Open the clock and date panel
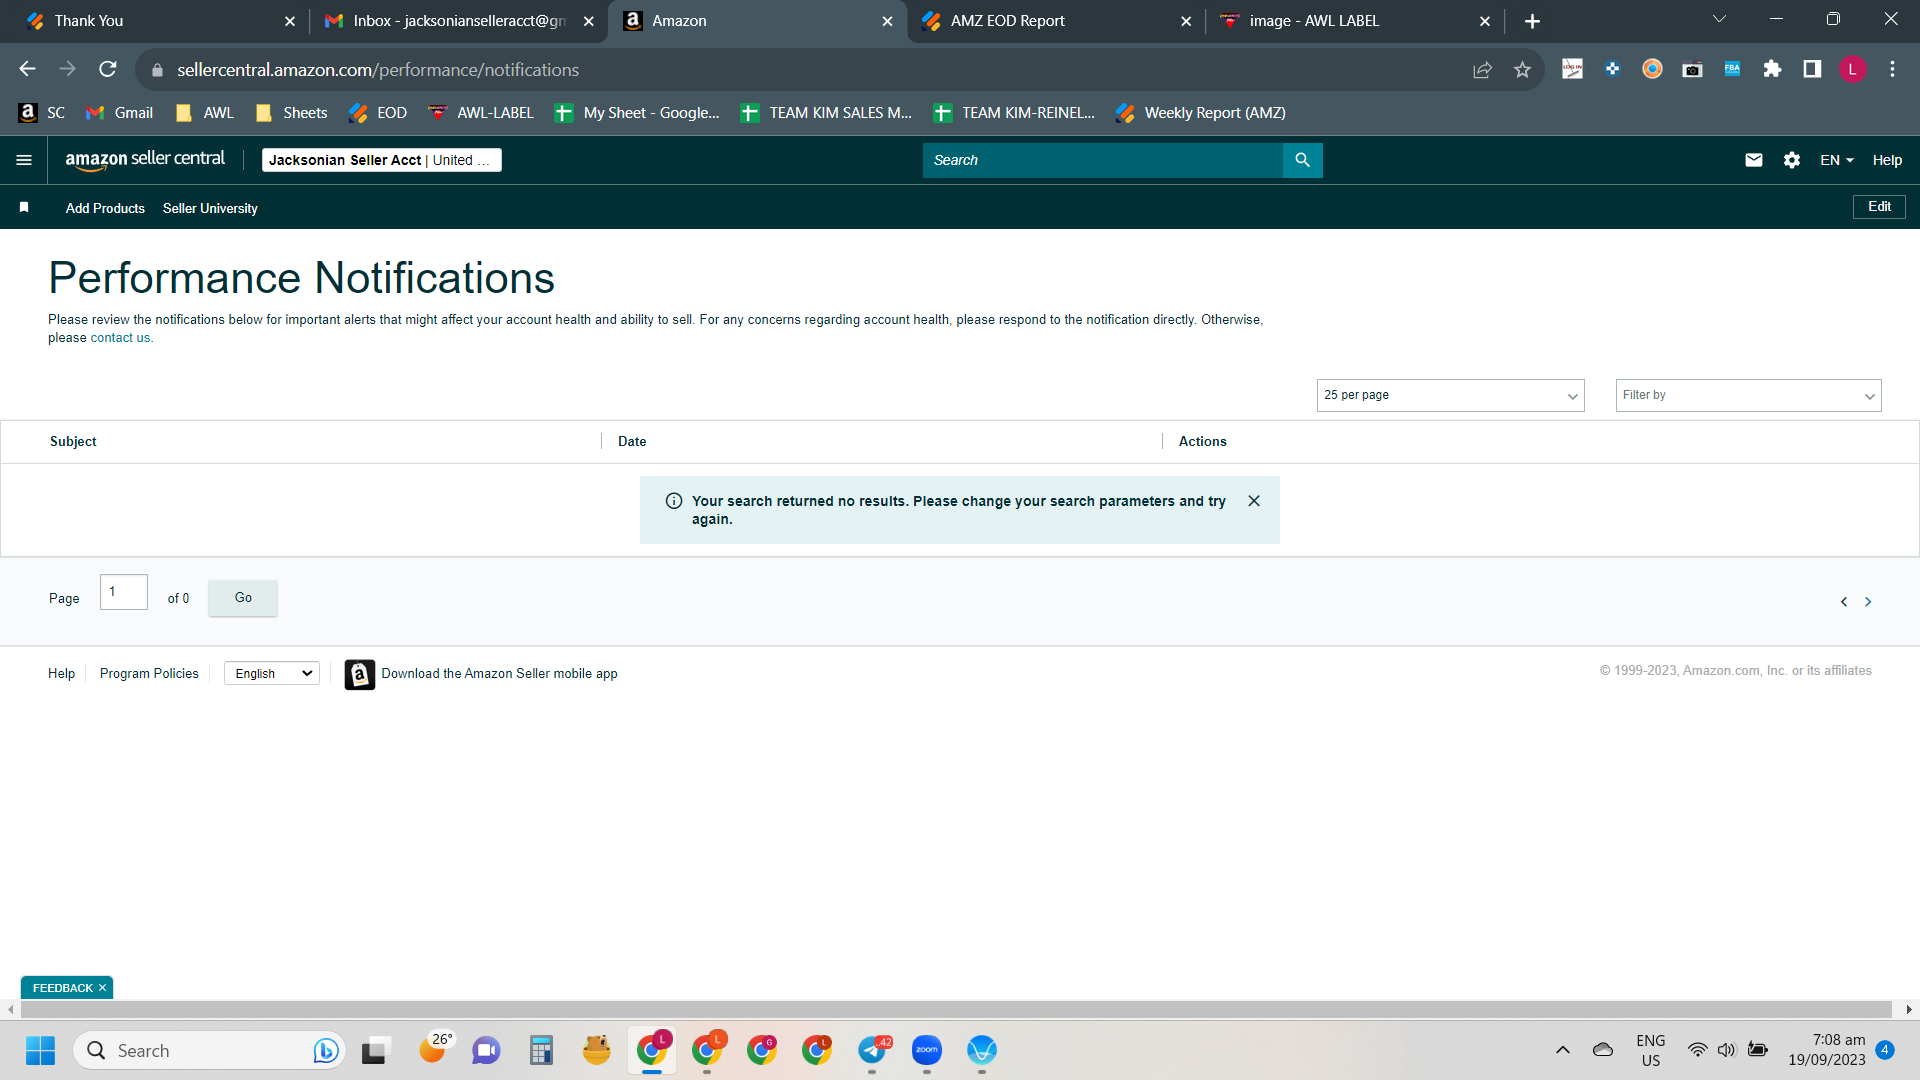This screenshot has width=1920, height=1080. 1827,1050
